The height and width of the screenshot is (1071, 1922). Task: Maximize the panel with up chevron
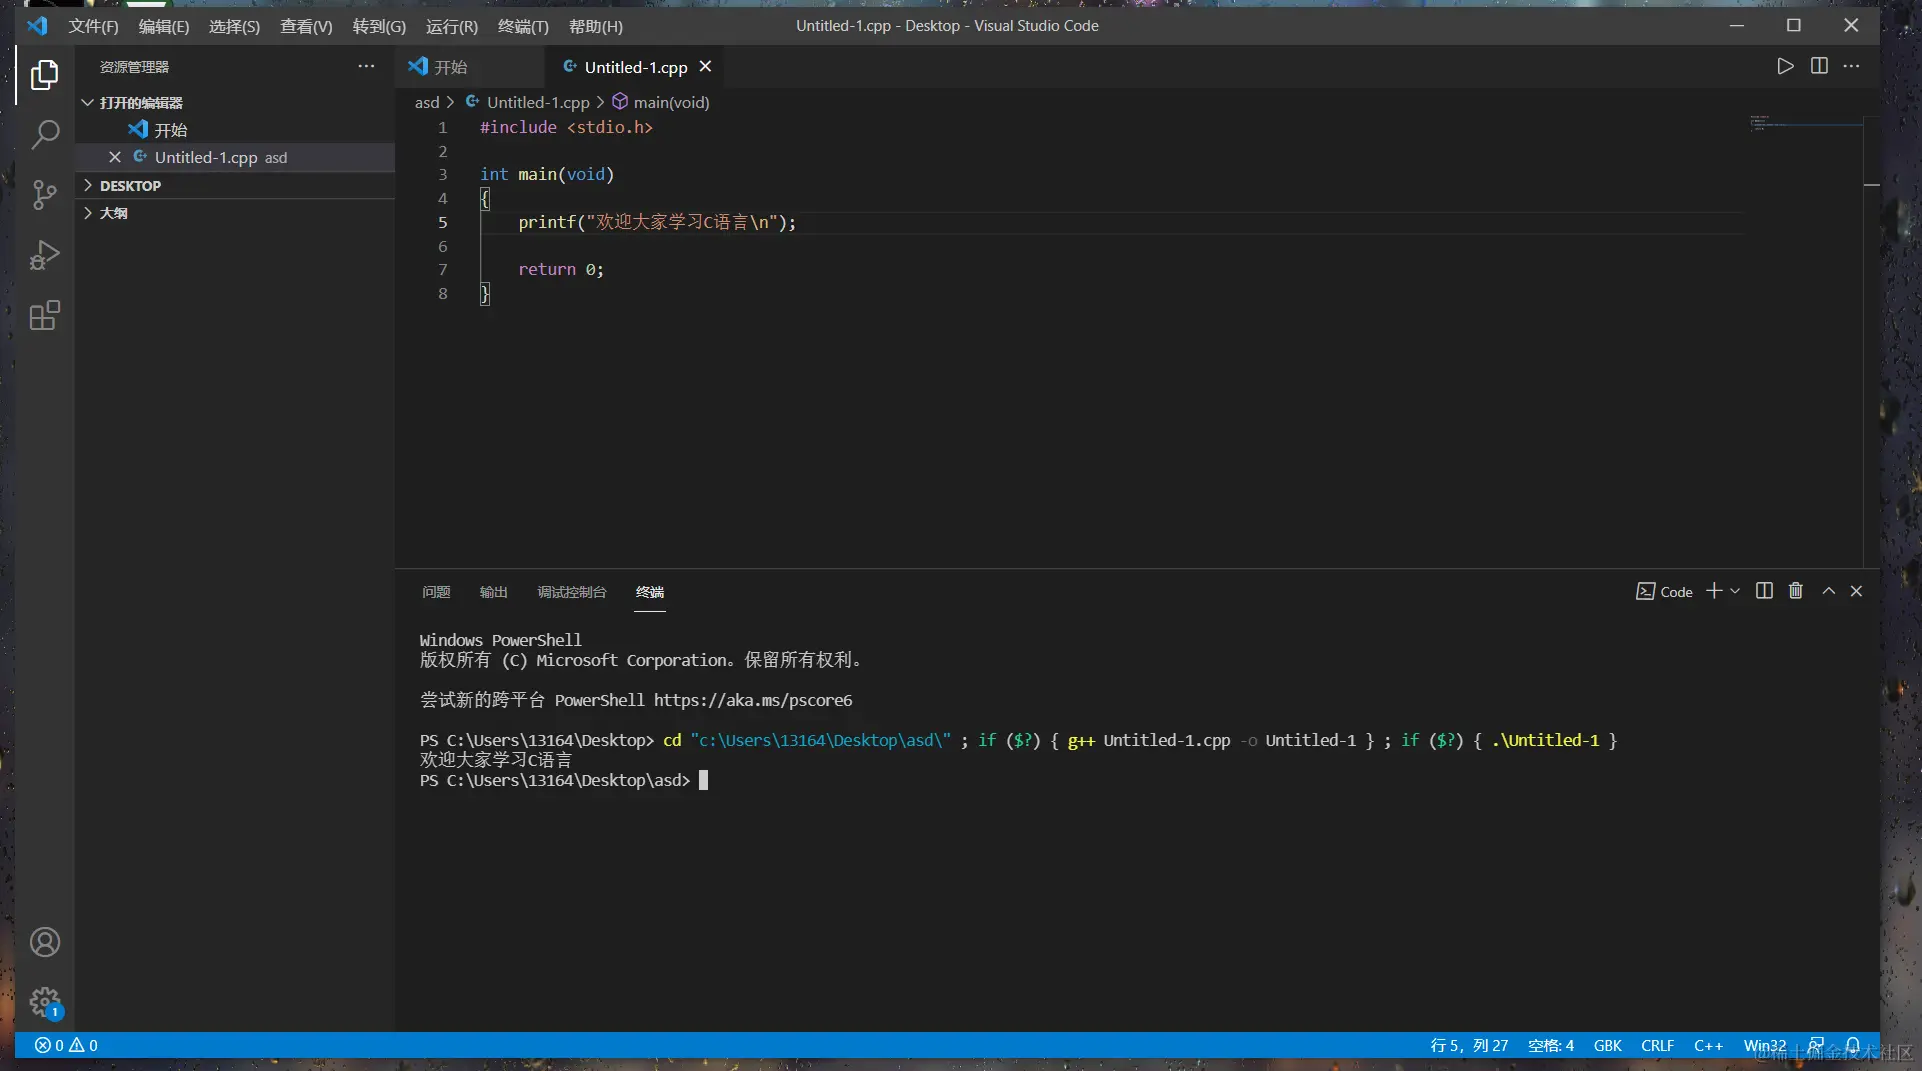[x=1828, y=591]
